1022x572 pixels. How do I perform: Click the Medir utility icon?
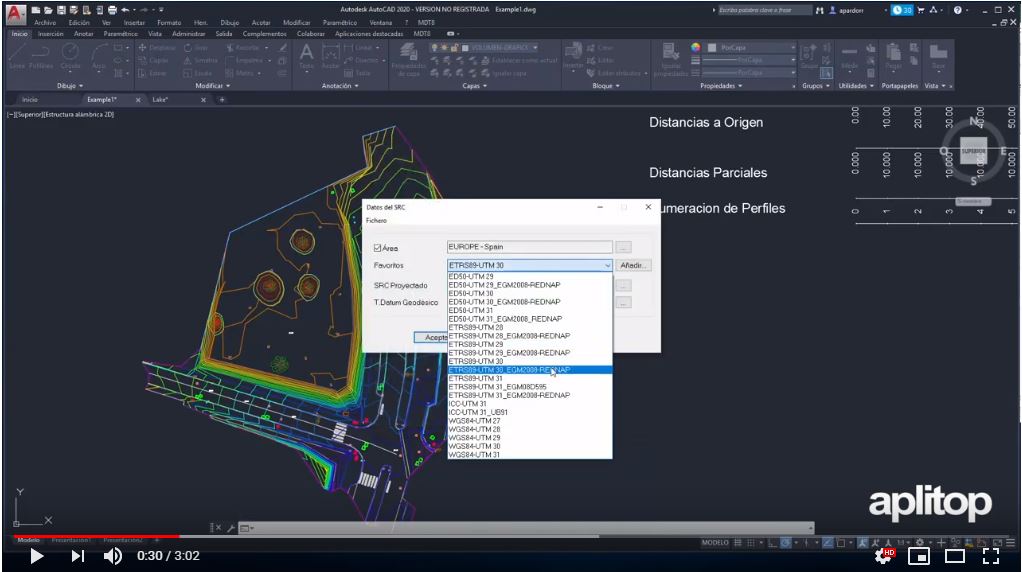point(849,55)
